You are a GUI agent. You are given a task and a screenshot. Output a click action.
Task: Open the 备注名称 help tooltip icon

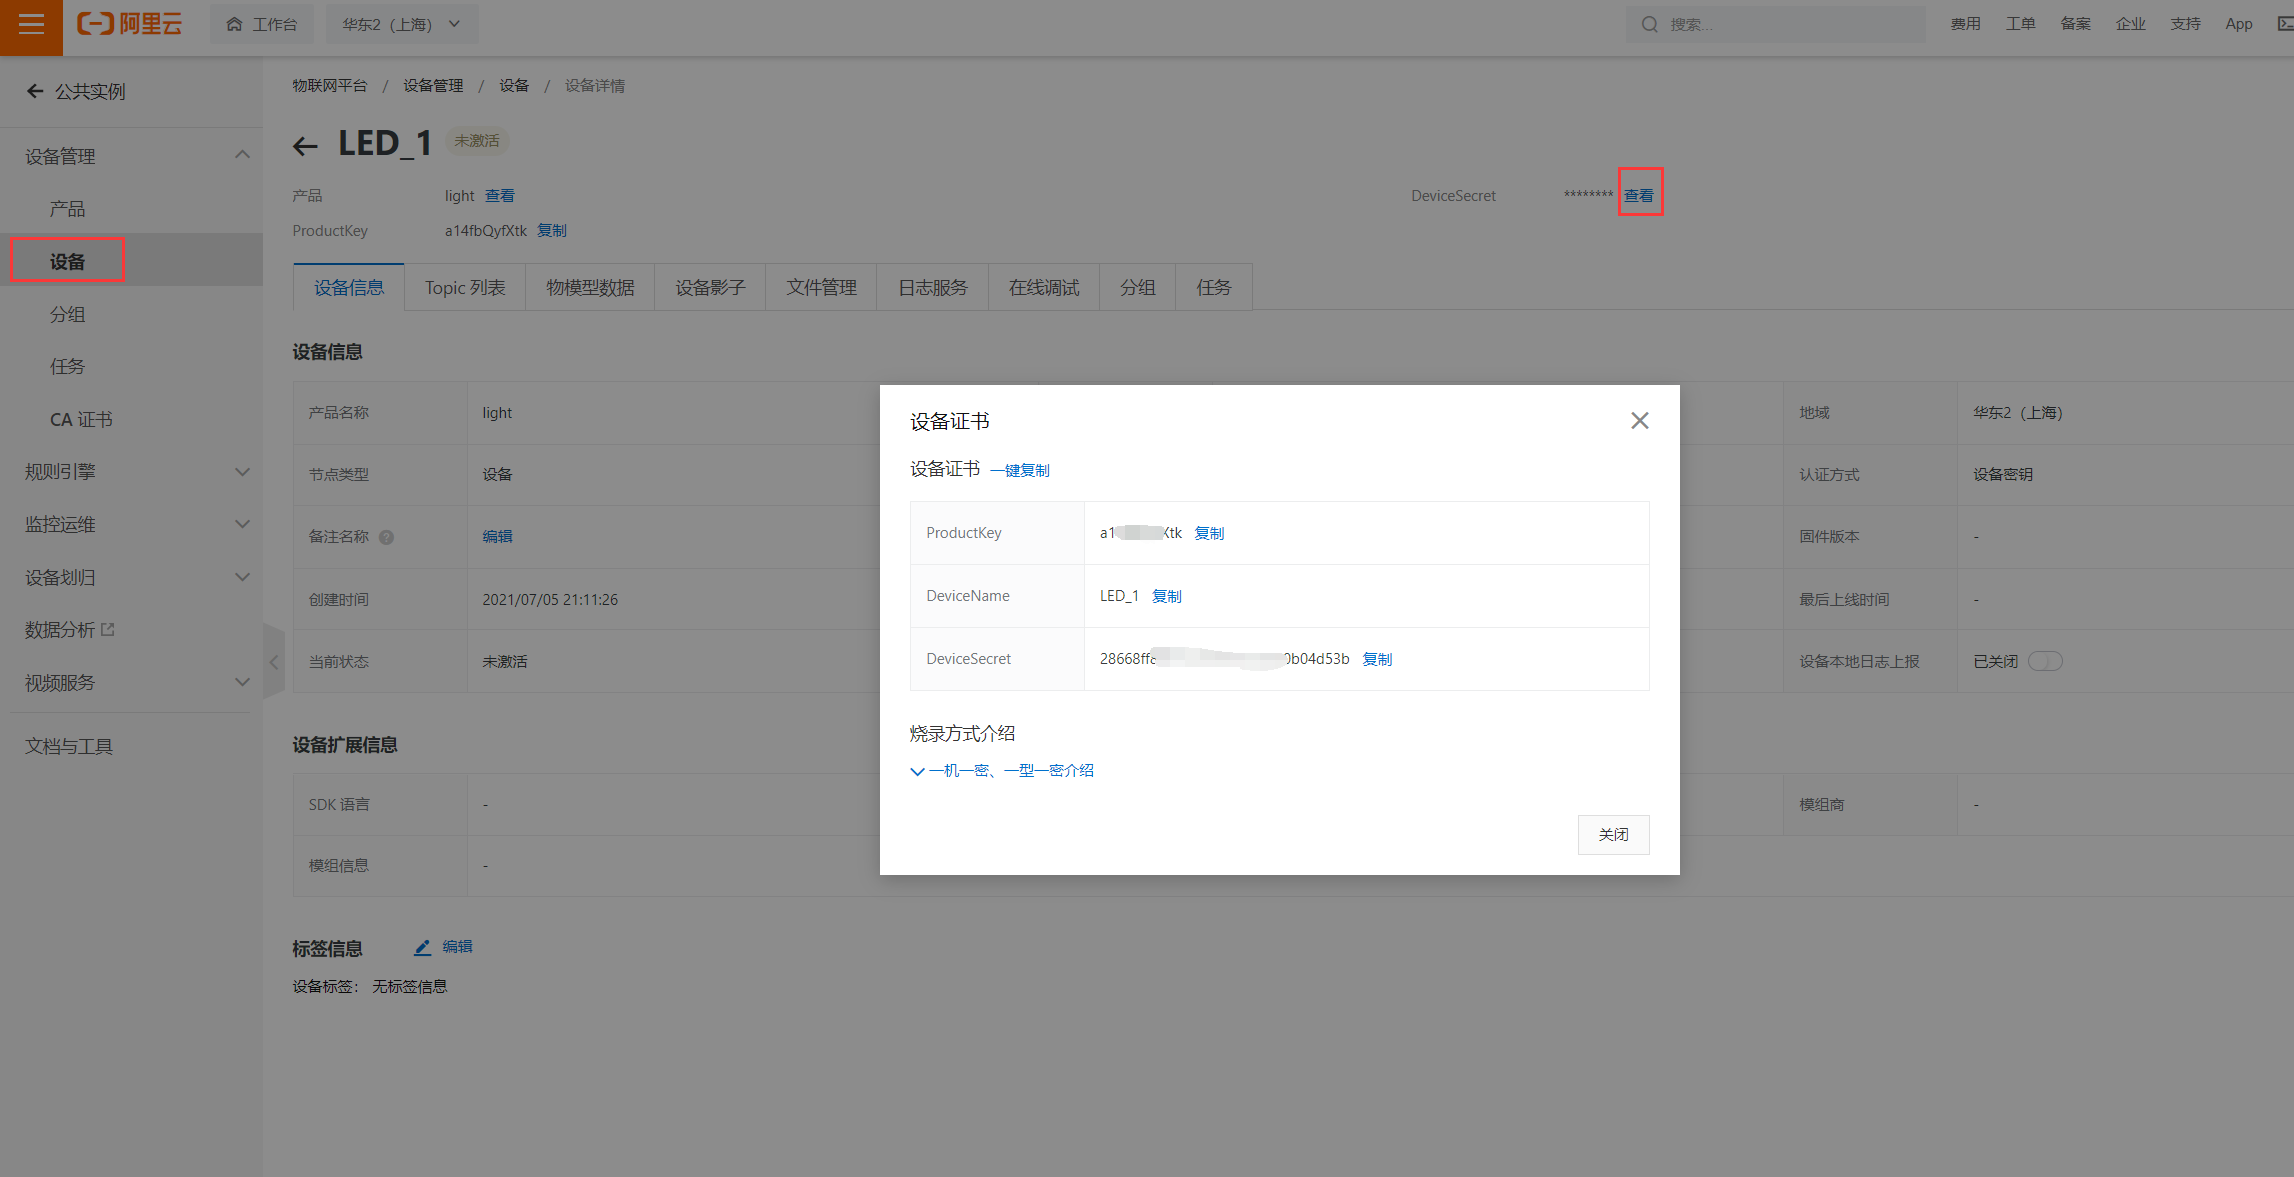coord(386,536)
